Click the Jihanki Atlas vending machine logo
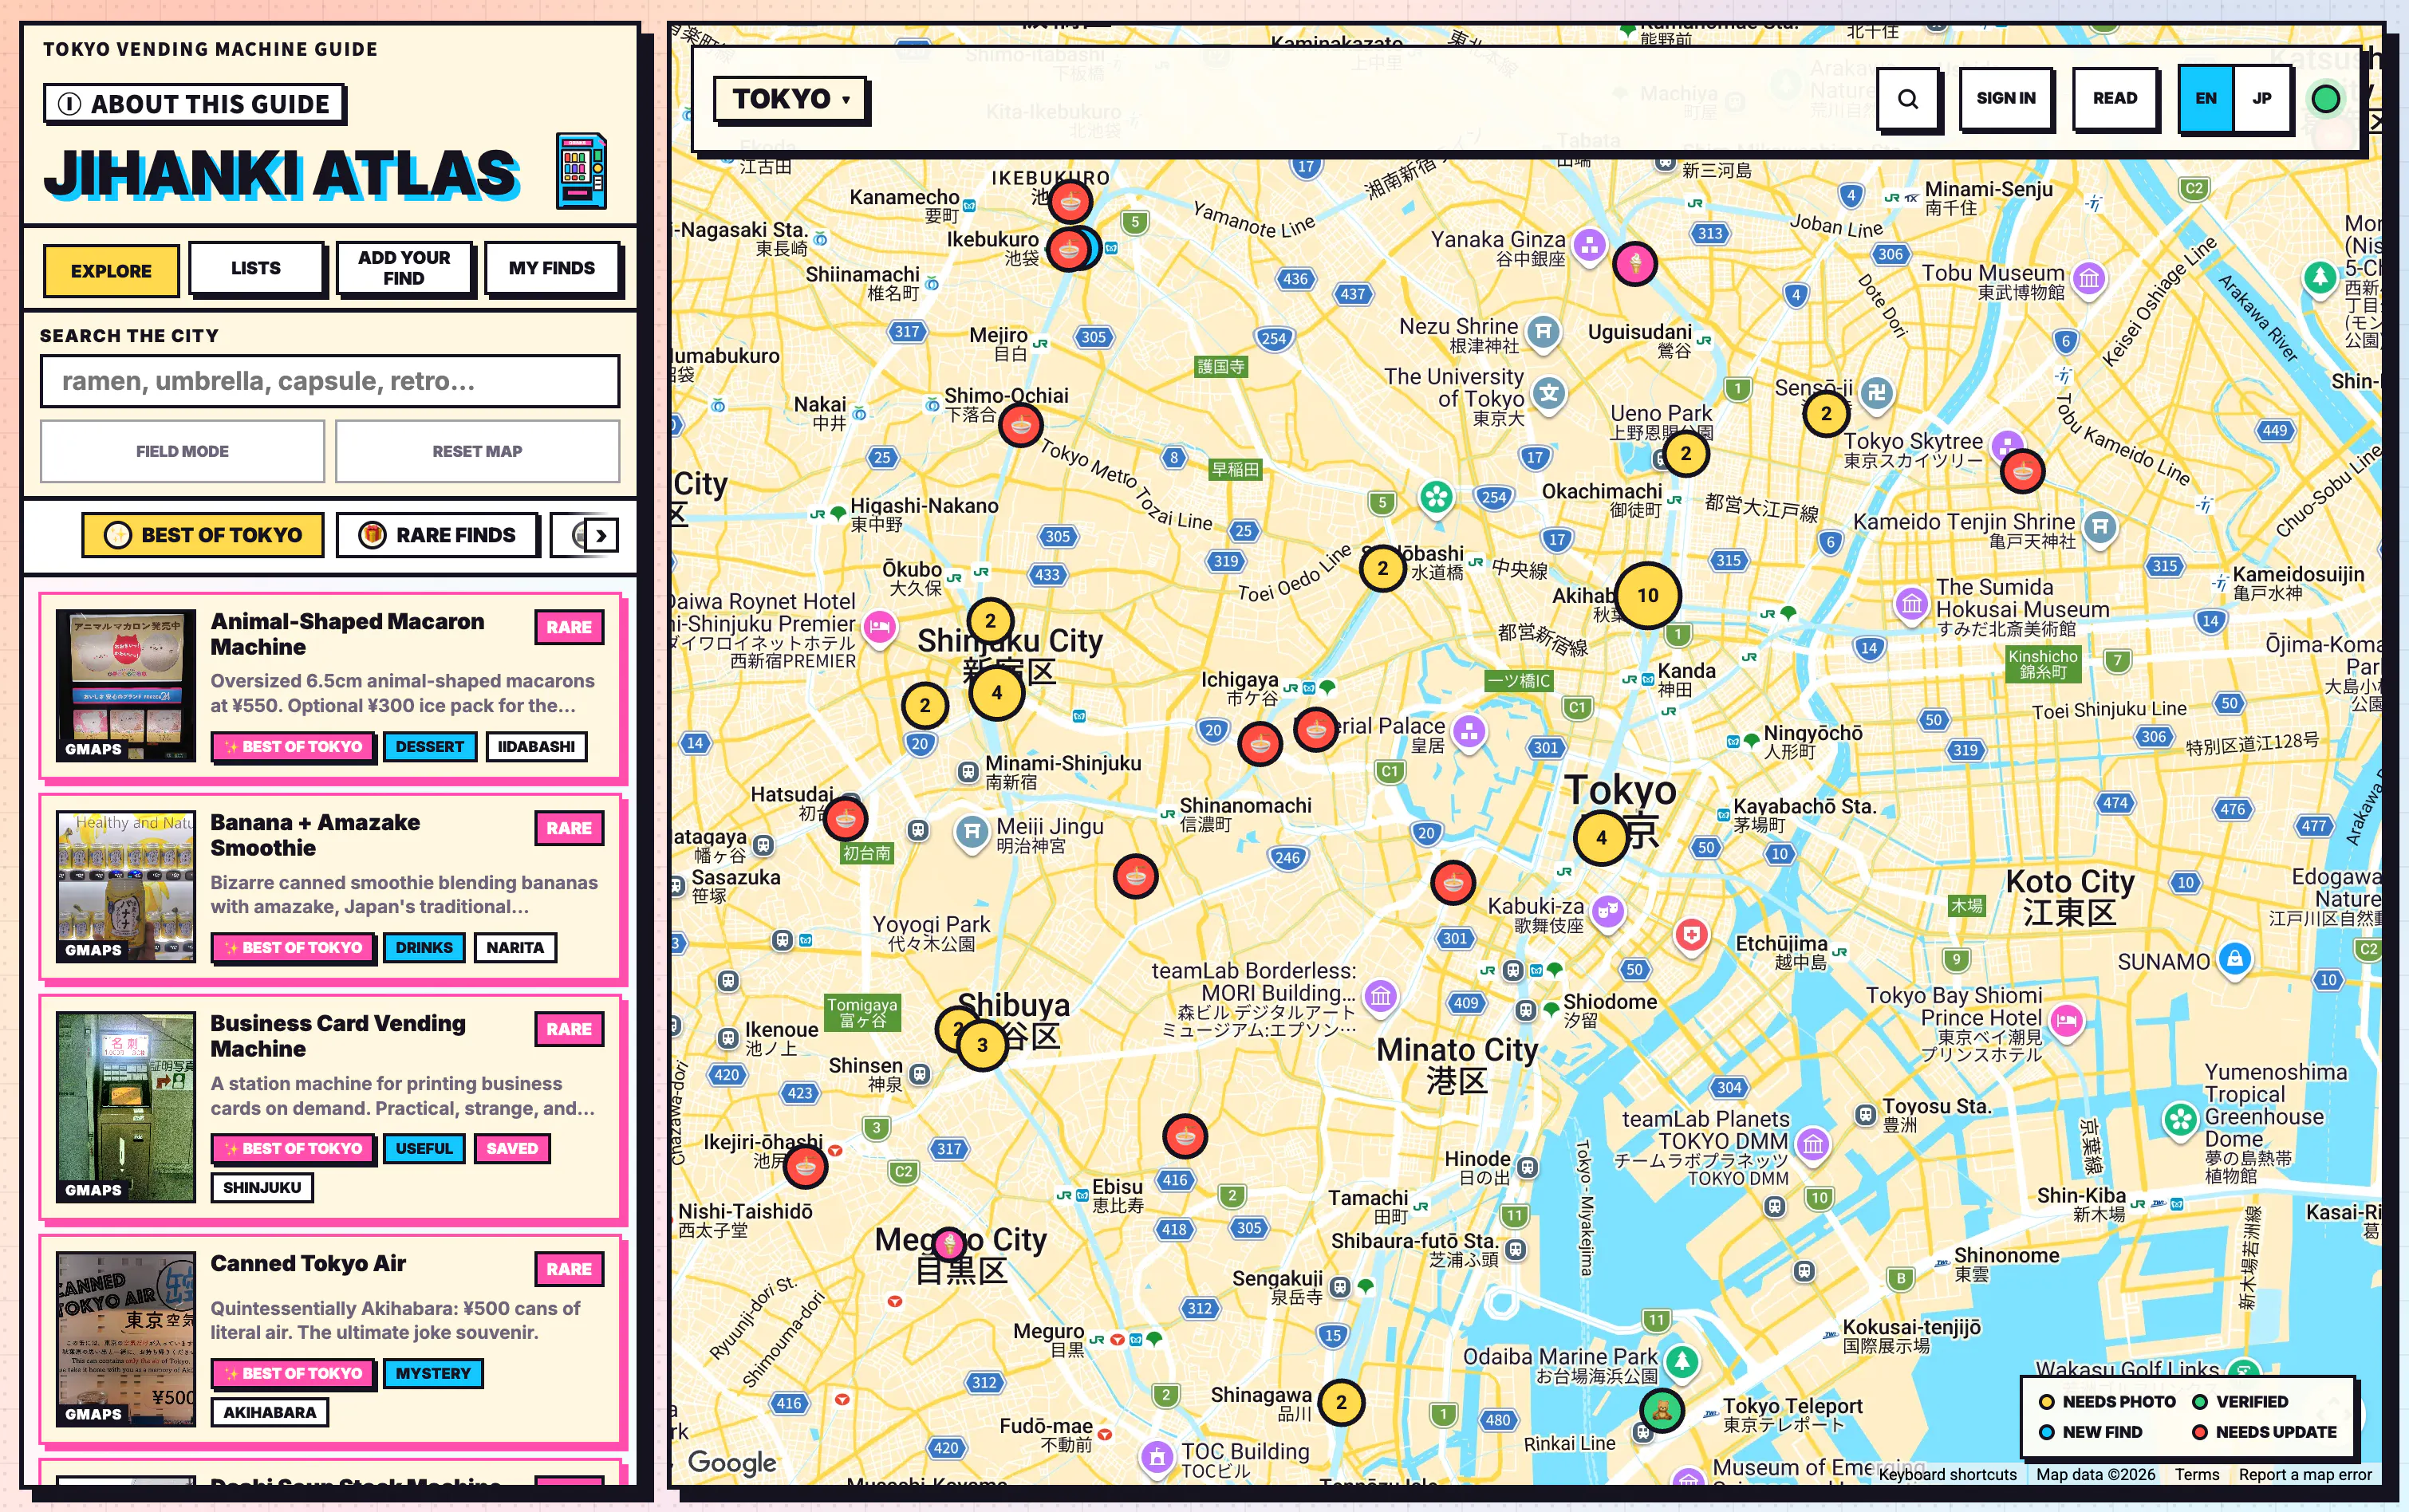The height and width of the screenshot is (1512, 2409). tap(581, 170)
